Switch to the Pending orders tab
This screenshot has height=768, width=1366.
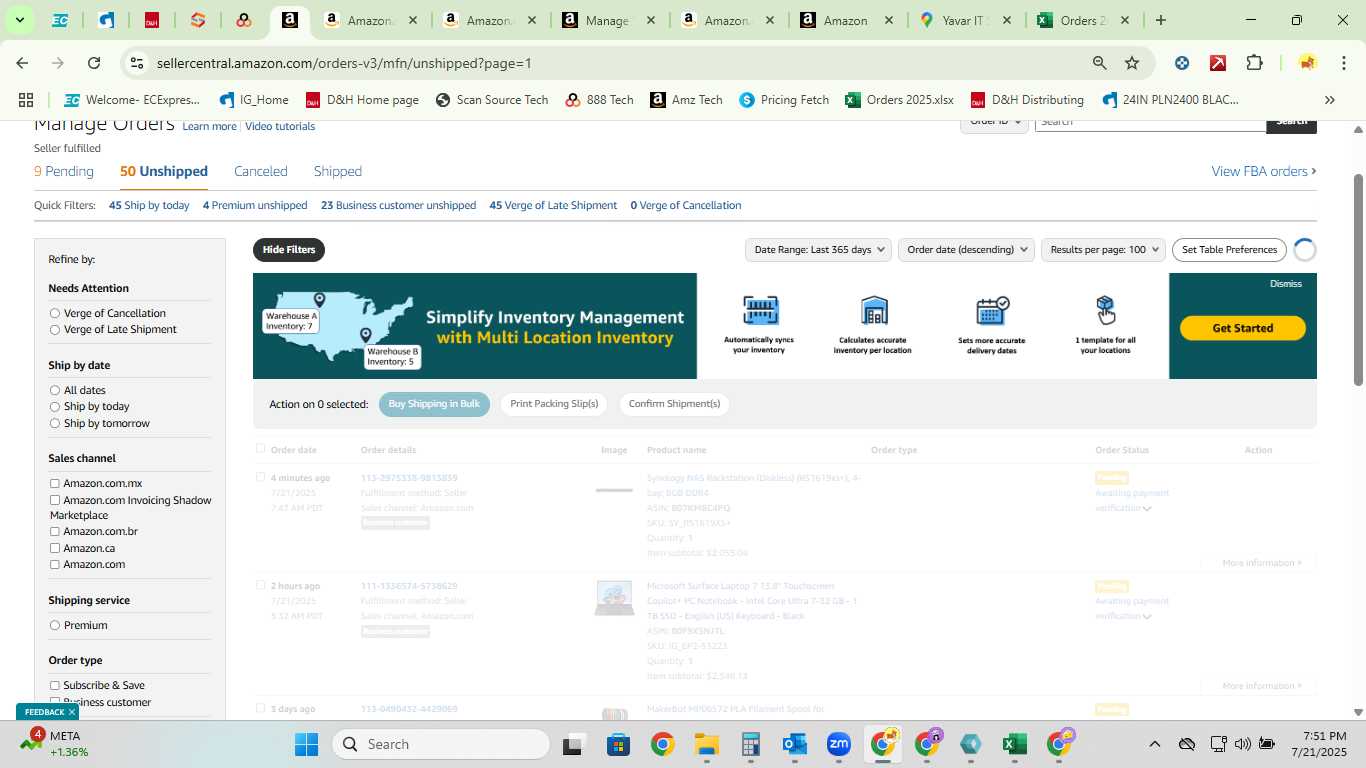(64, 171)
